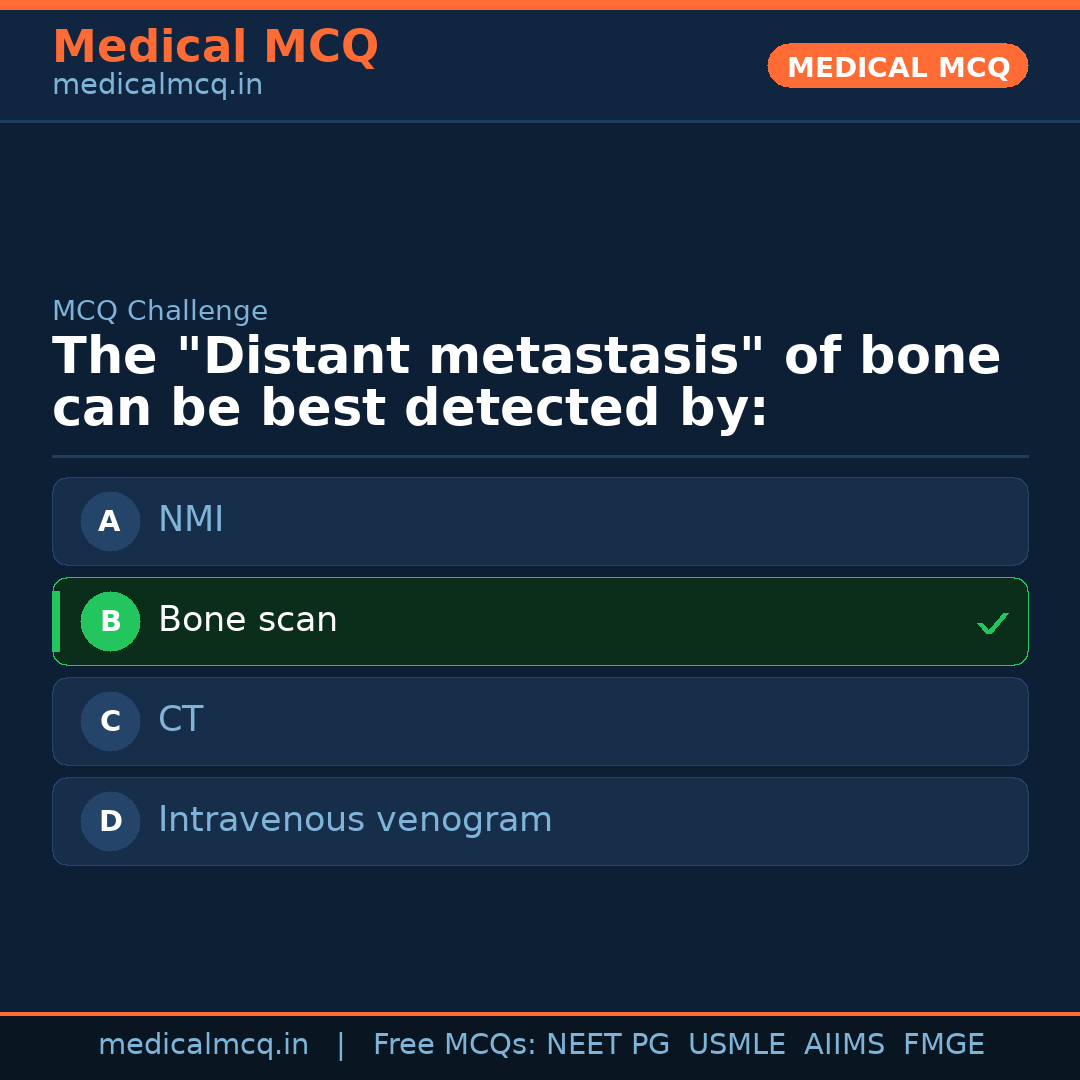Click the orange MEDICAL MCQ badge
The height and width of the screenshot is (1080, 1080).
point(897,66)
